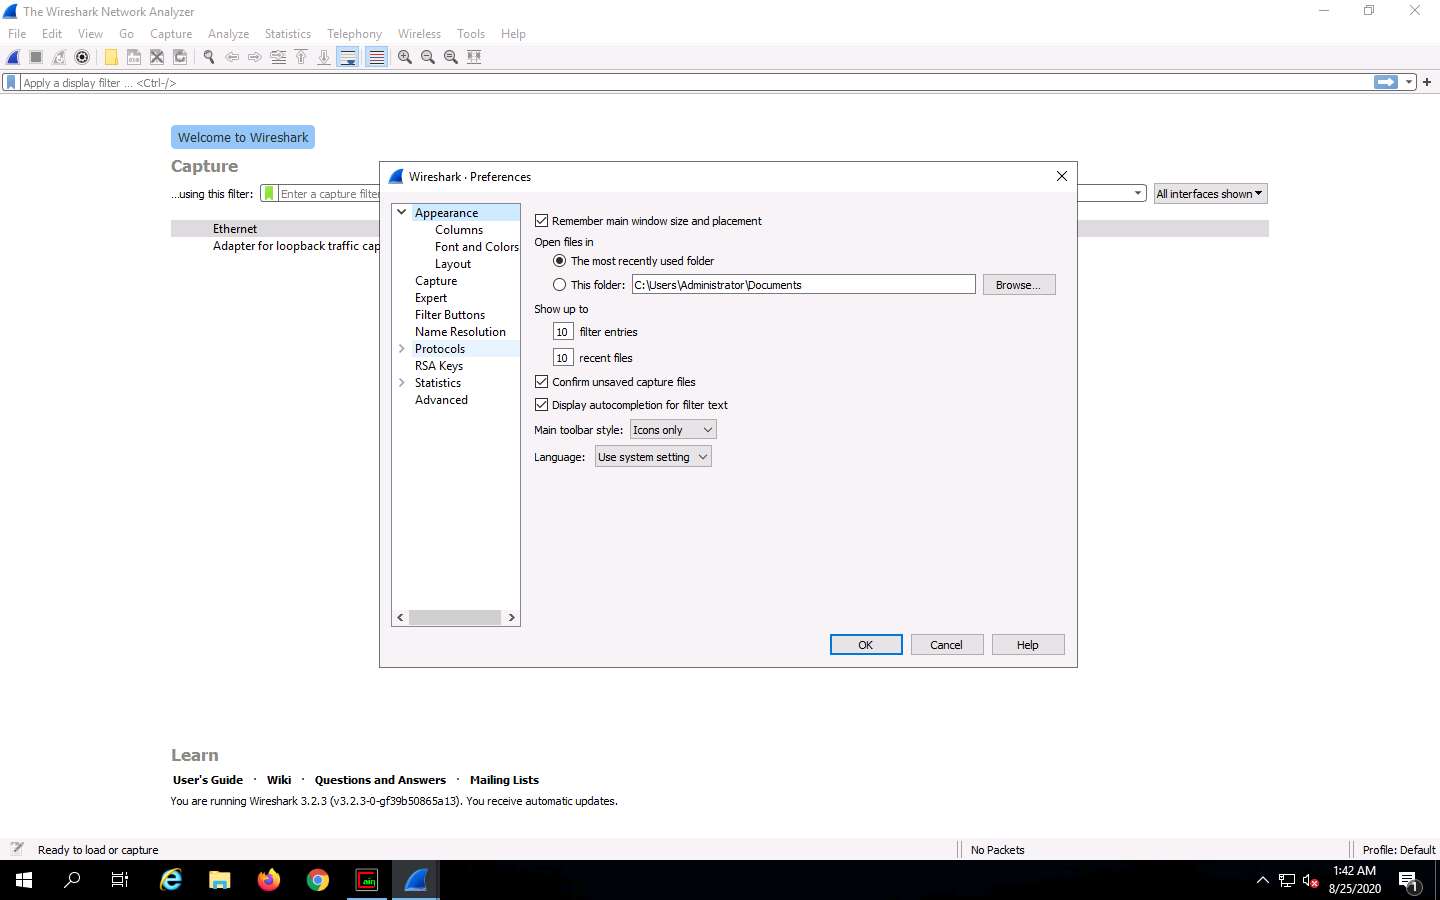The height and width of the screenshot is (900, 1440).
Task: Open All interfaces shown dropdown
Action: point(1210,194)
